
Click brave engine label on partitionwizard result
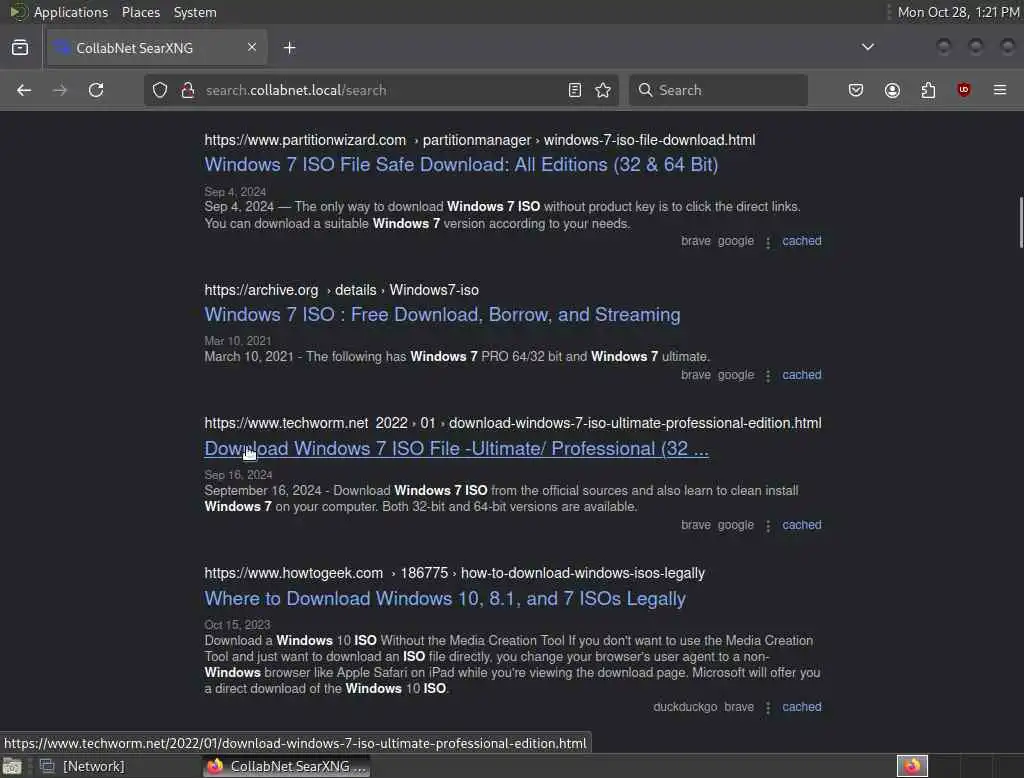696,241
